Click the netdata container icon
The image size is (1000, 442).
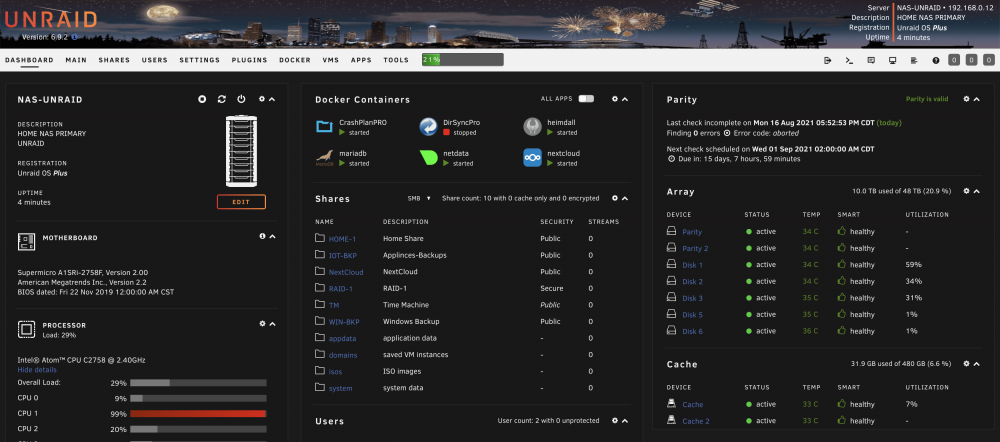428,158
